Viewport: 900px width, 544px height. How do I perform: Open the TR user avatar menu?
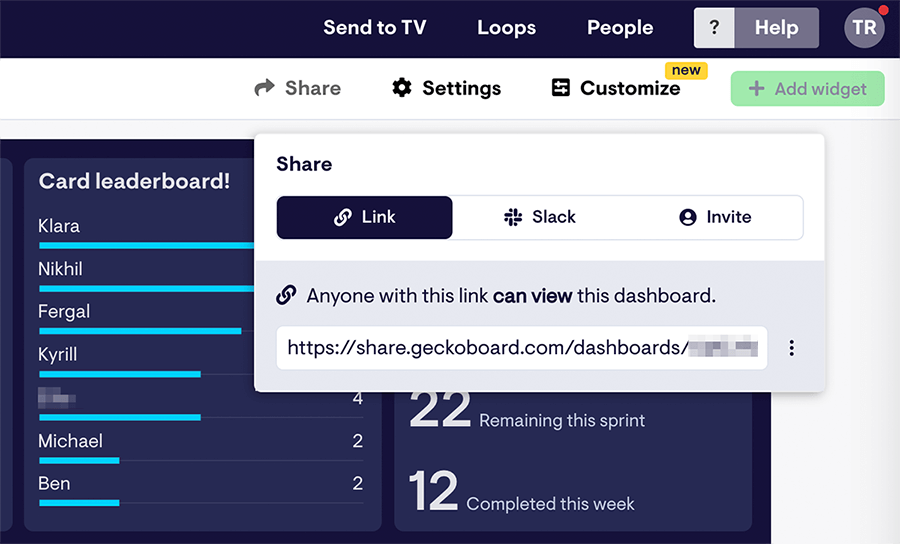tap(864, 28)
